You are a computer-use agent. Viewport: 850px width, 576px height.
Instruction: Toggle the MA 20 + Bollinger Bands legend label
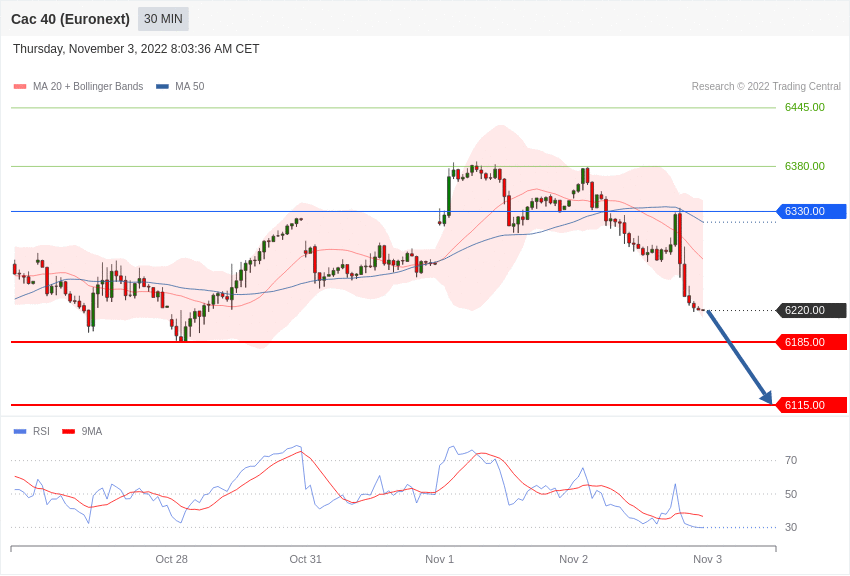point(88,87)
